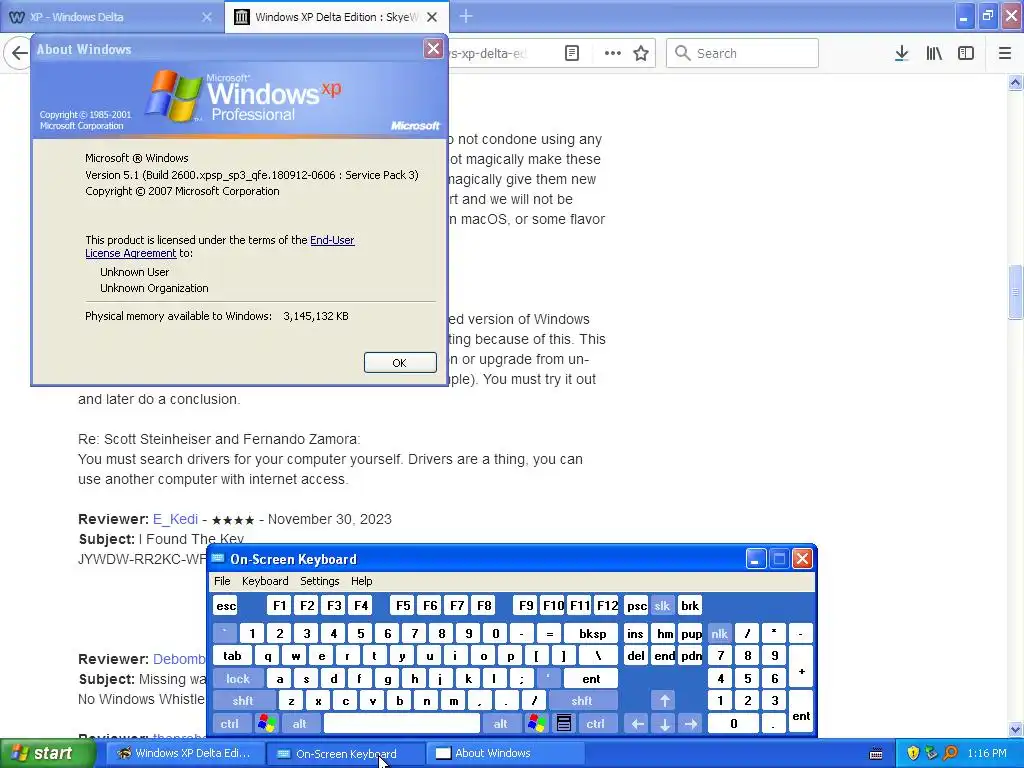Viewport: 1024px width, 768px height.
Task: Open Security Center shield tray icon
Action: point(913,754)
